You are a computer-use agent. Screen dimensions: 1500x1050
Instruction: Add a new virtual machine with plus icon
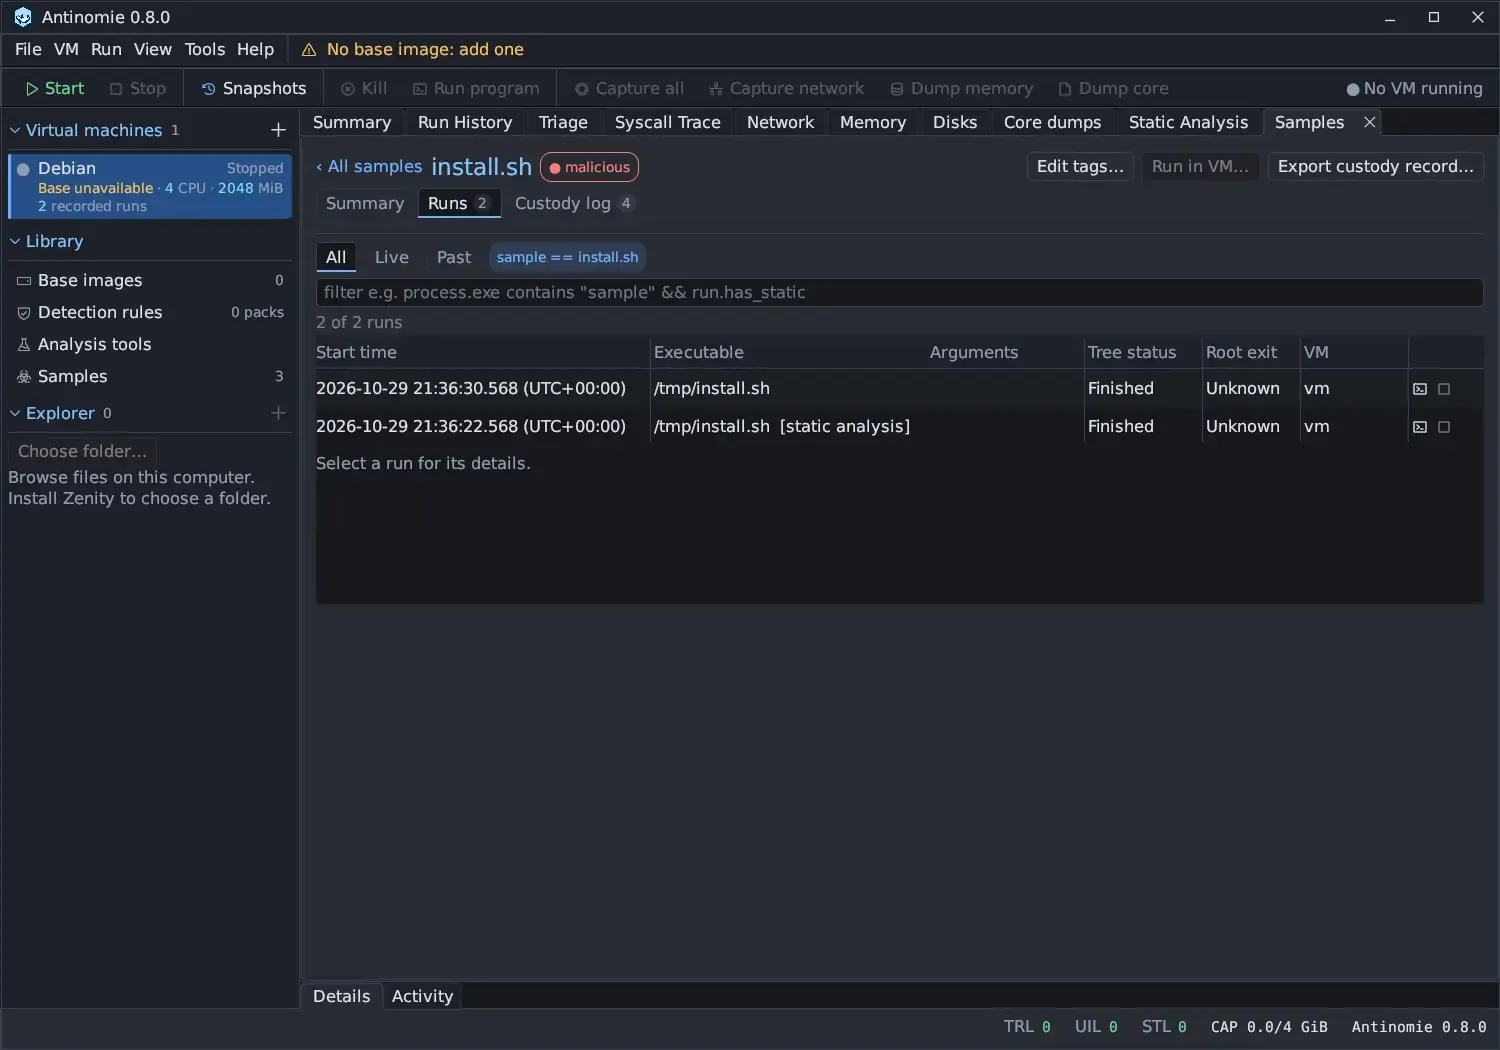point(278,130)
